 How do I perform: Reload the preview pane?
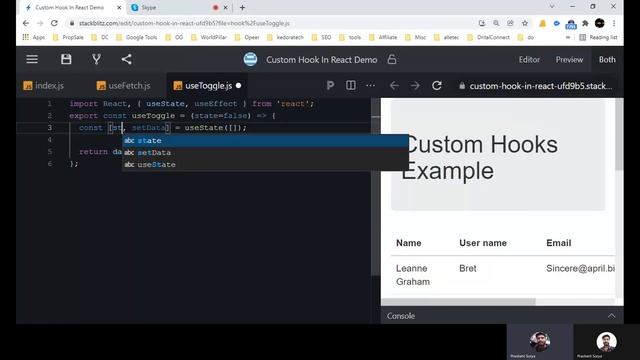437,86
